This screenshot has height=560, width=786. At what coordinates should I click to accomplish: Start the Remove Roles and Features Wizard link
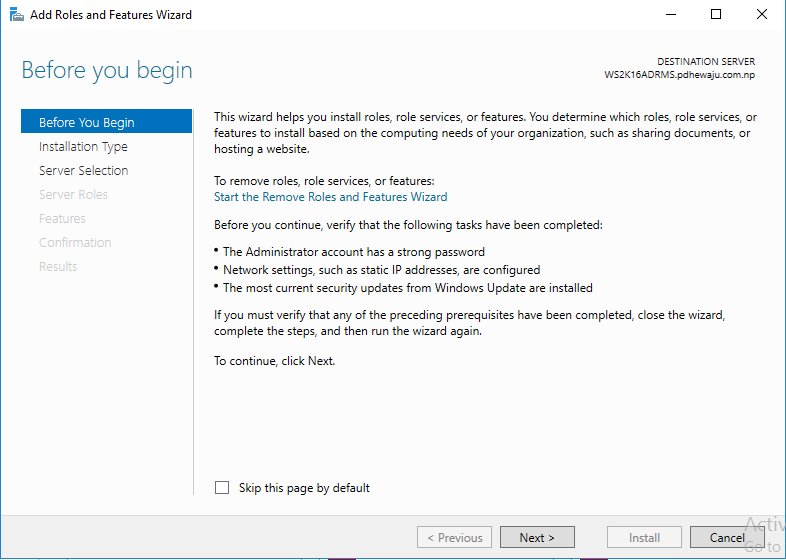pyautogui.click(x=330, y=197)
